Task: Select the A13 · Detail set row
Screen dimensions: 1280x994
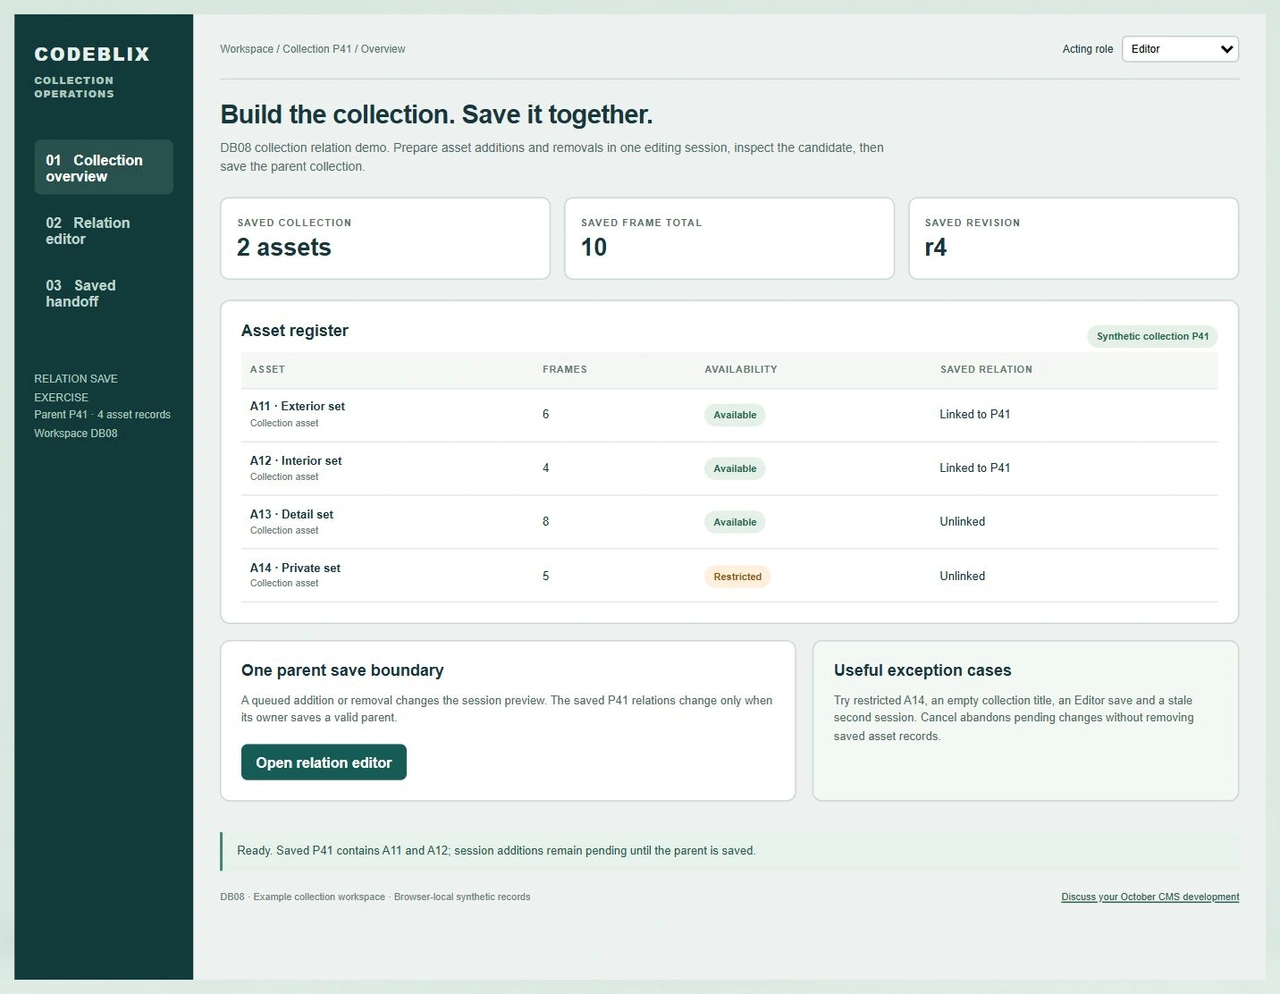Action: (729, 522)
